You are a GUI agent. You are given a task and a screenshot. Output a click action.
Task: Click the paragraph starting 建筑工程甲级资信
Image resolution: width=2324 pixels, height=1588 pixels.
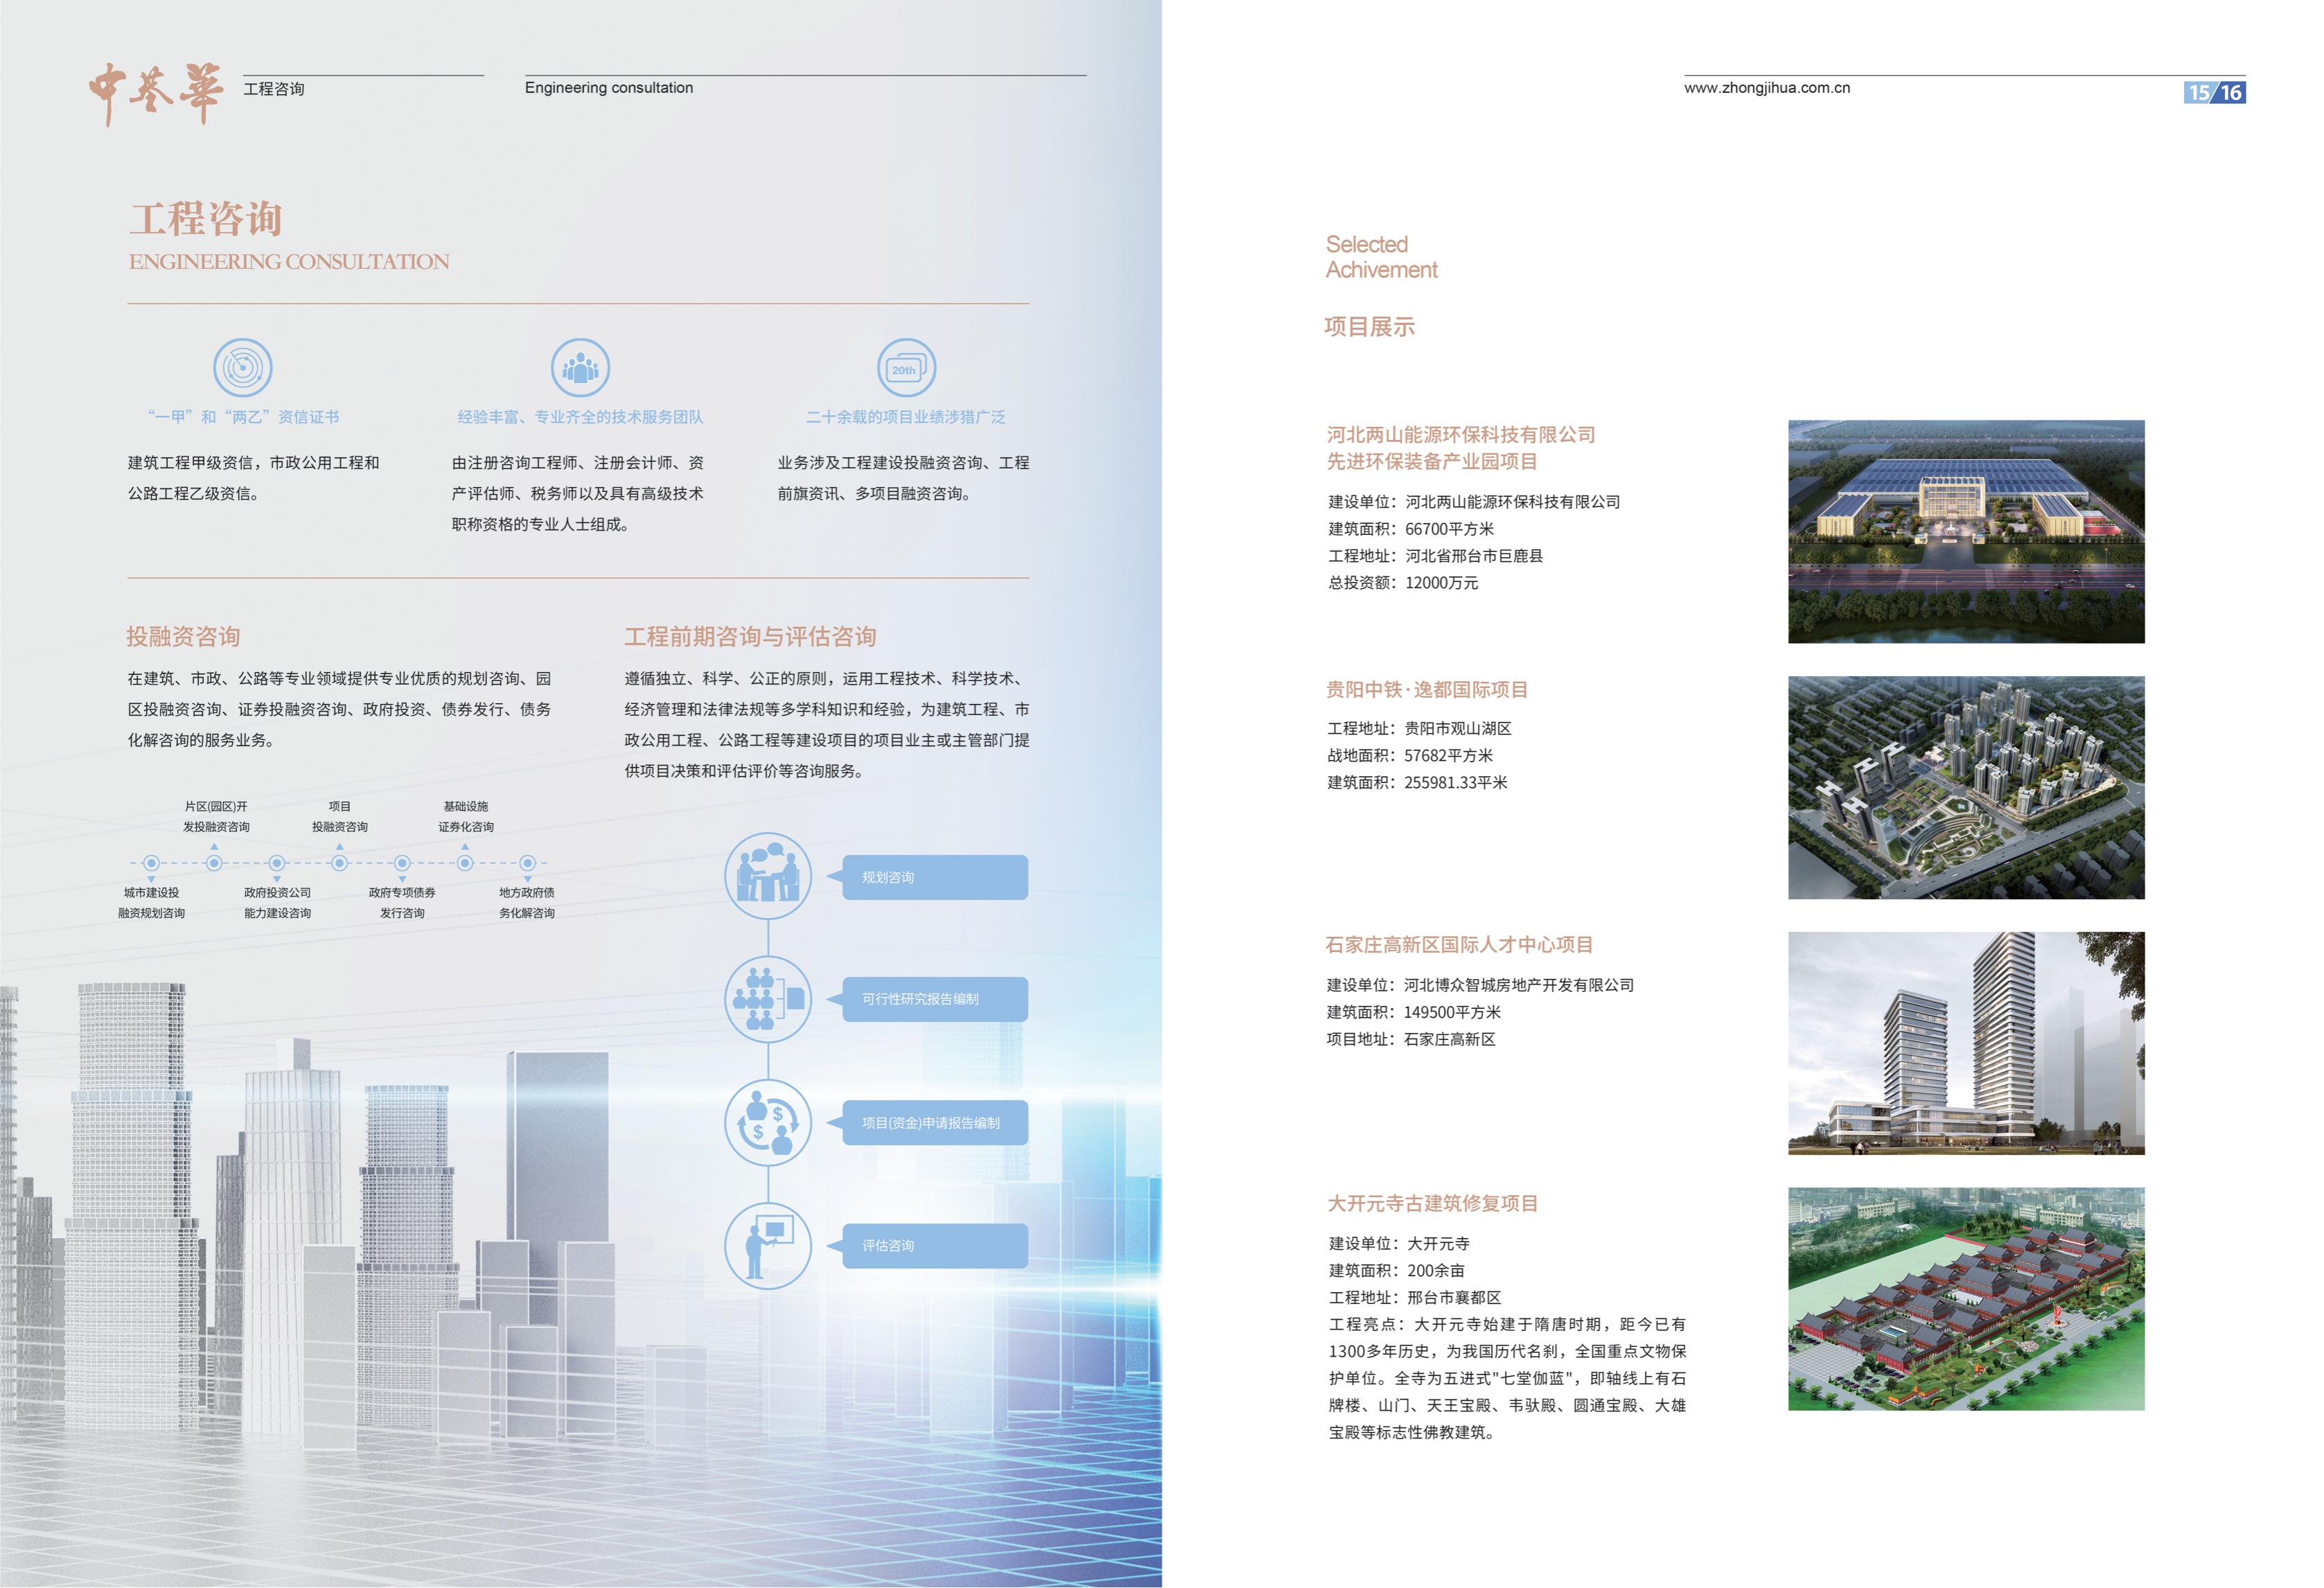pos(254,478)
